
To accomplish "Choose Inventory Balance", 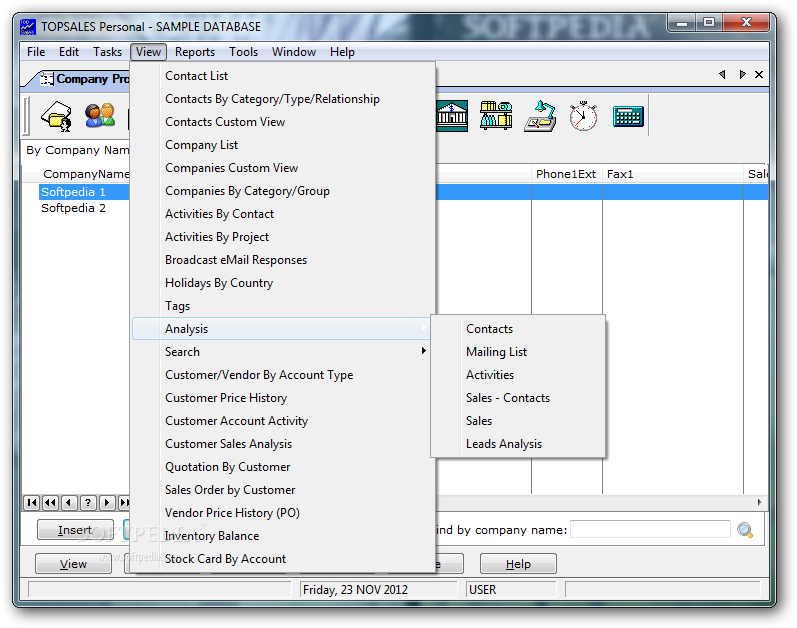I will point(283,536).
